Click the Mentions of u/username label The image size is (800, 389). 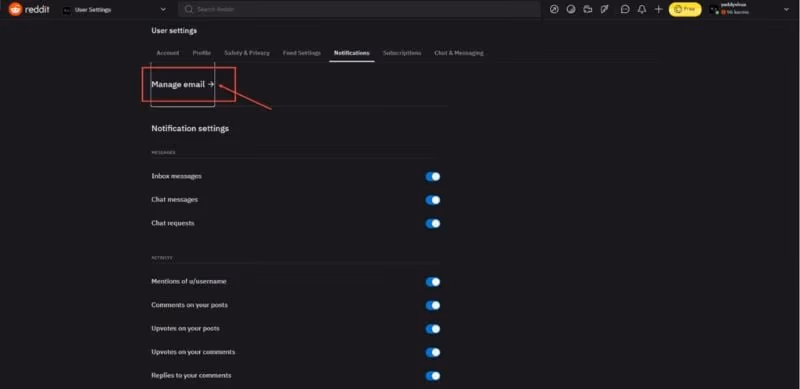coord(189,281)
